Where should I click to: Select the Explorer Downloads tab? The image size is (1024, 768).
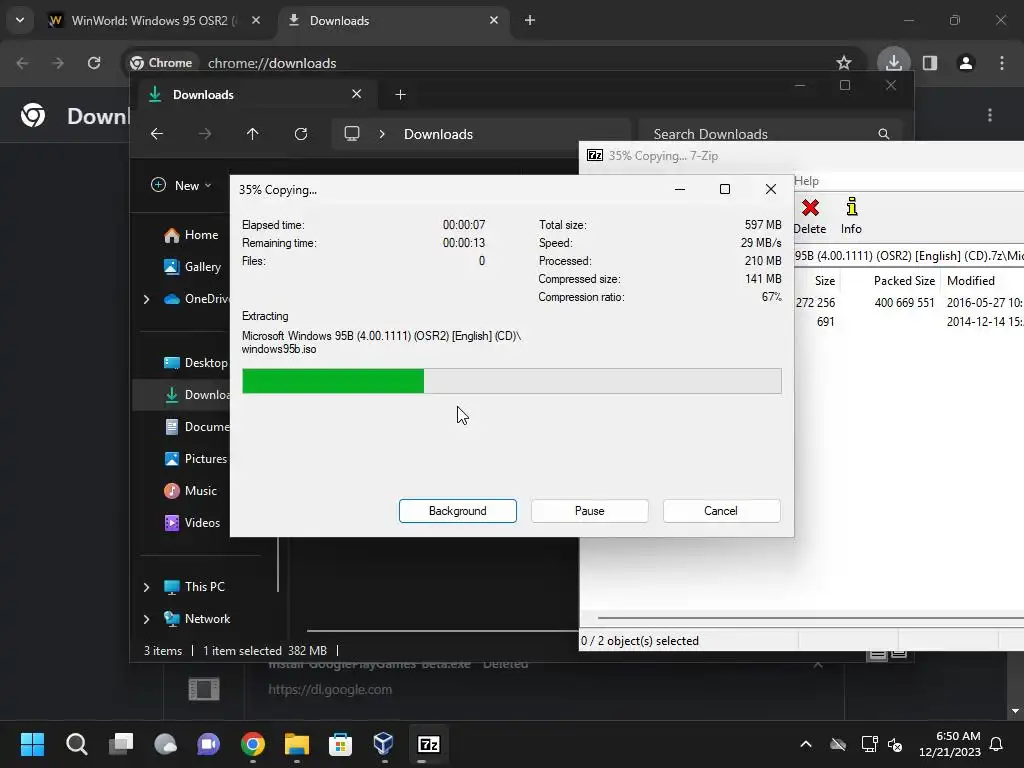coord(255,95)
